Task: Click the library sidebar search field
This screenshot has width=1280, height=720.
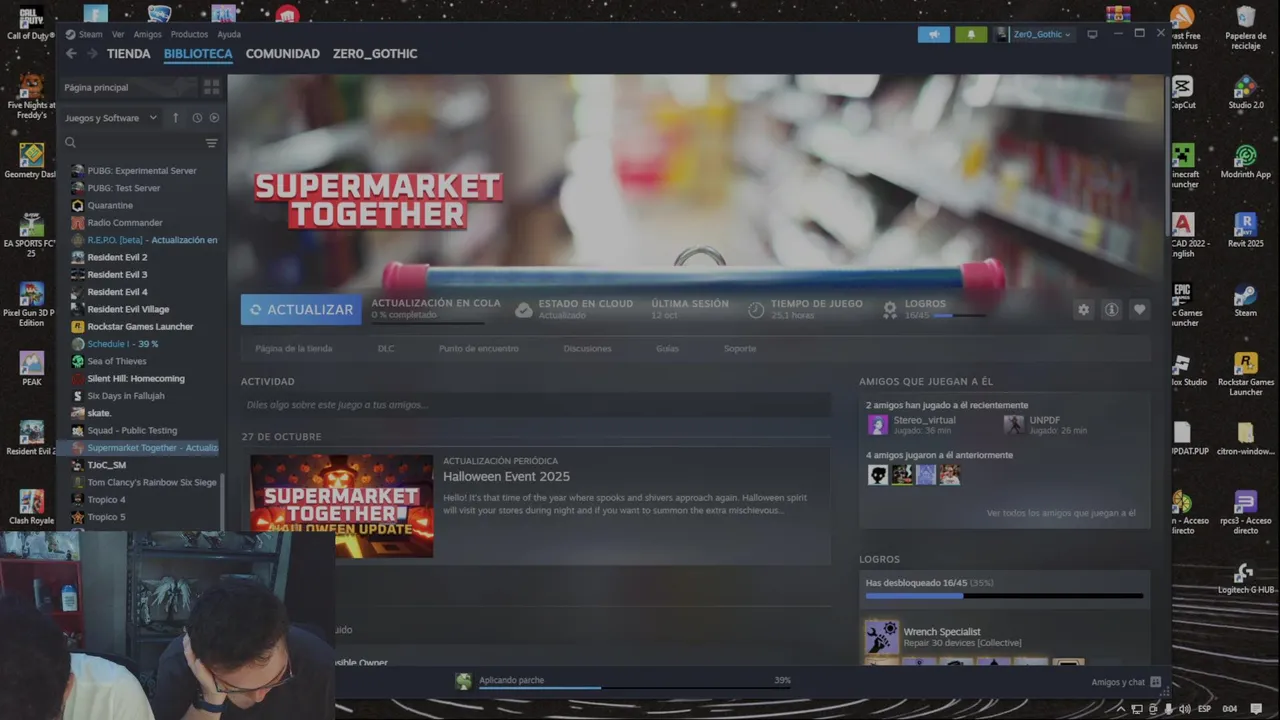Action: coord(141,143)
